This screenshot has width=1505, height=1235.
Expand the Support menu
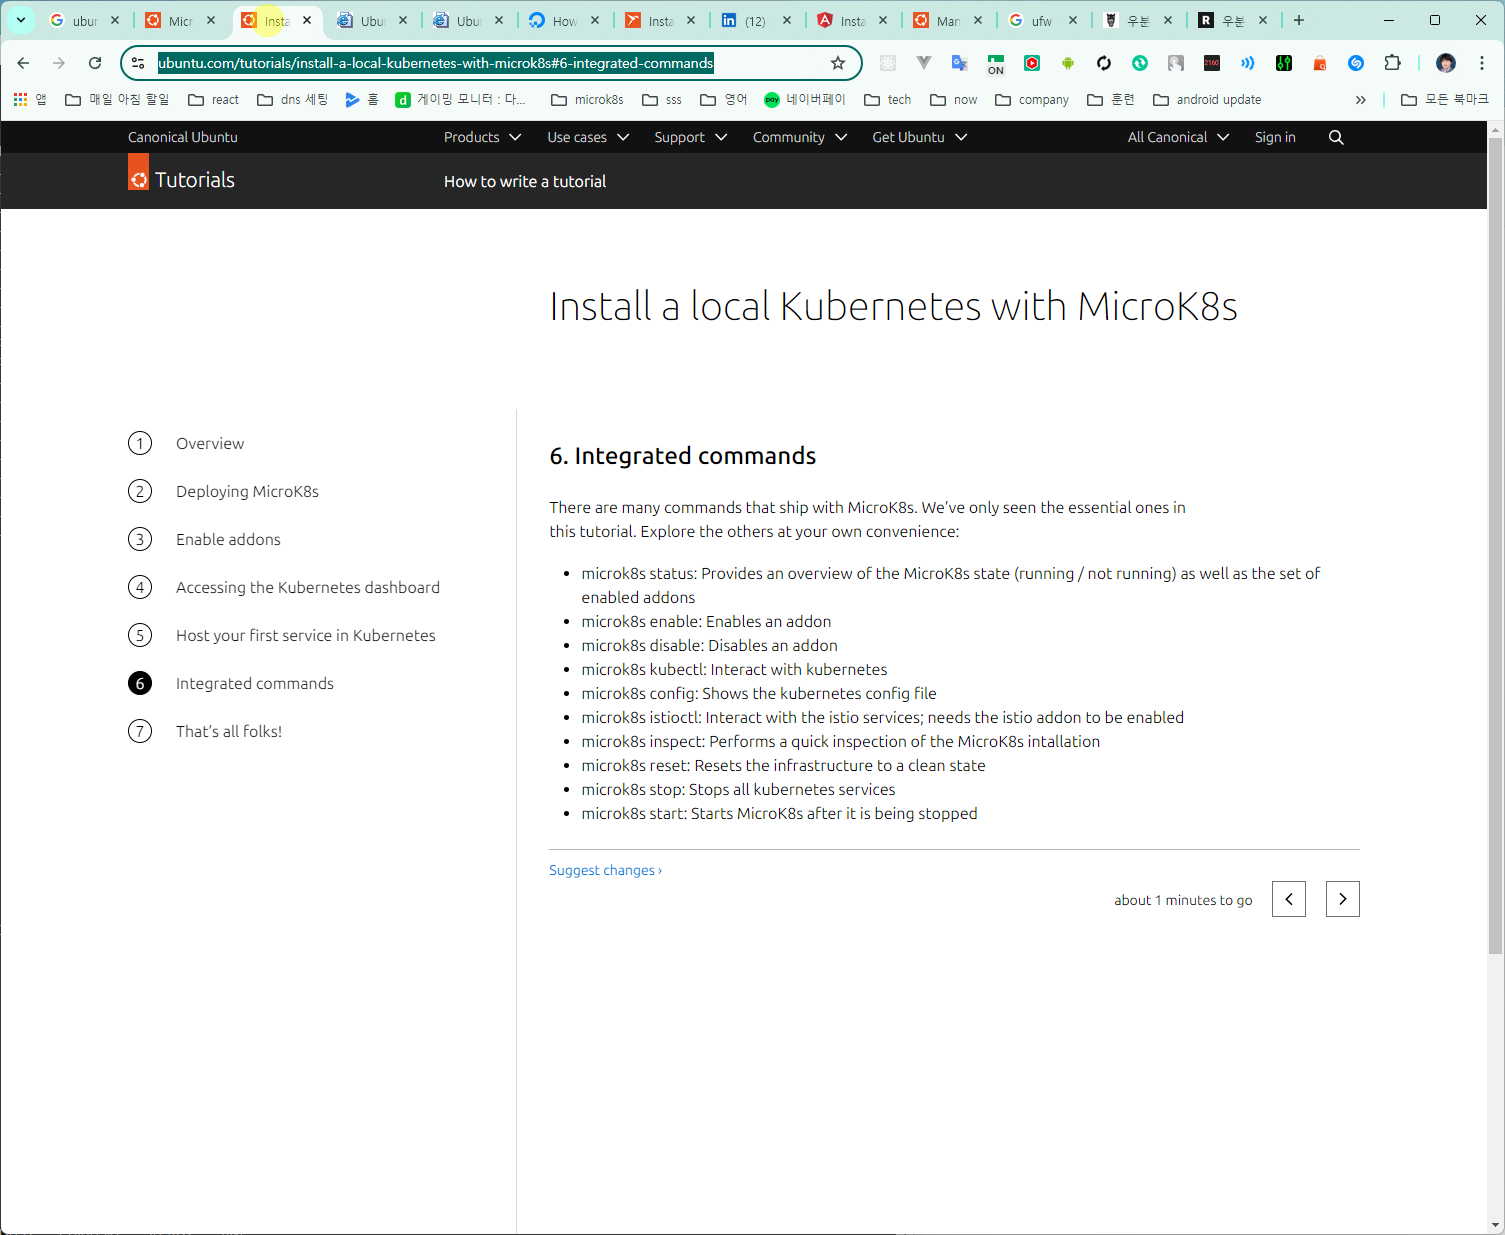(691, 137)
